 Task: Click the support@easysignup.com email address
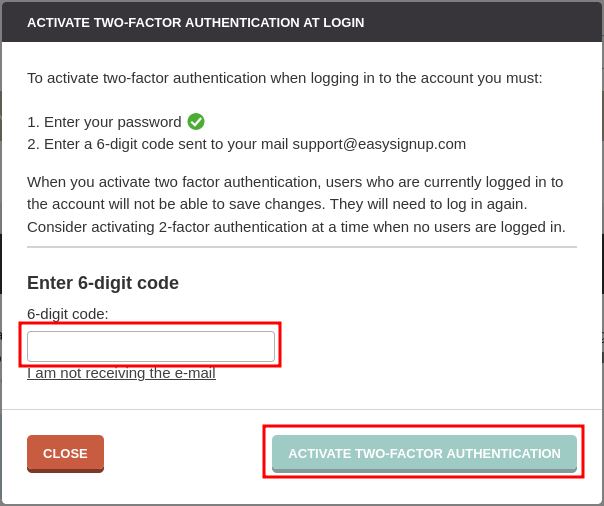(x=379, y=144)
